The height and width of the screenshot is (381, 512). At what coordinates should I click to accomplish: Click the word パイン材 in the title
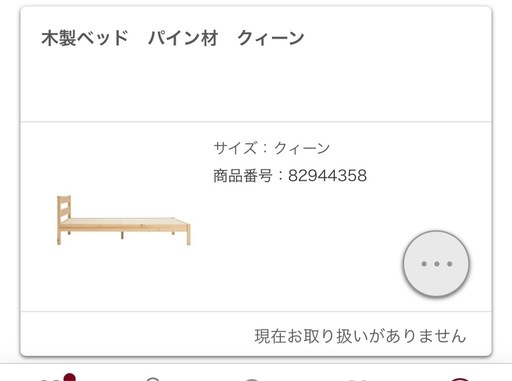183,38
